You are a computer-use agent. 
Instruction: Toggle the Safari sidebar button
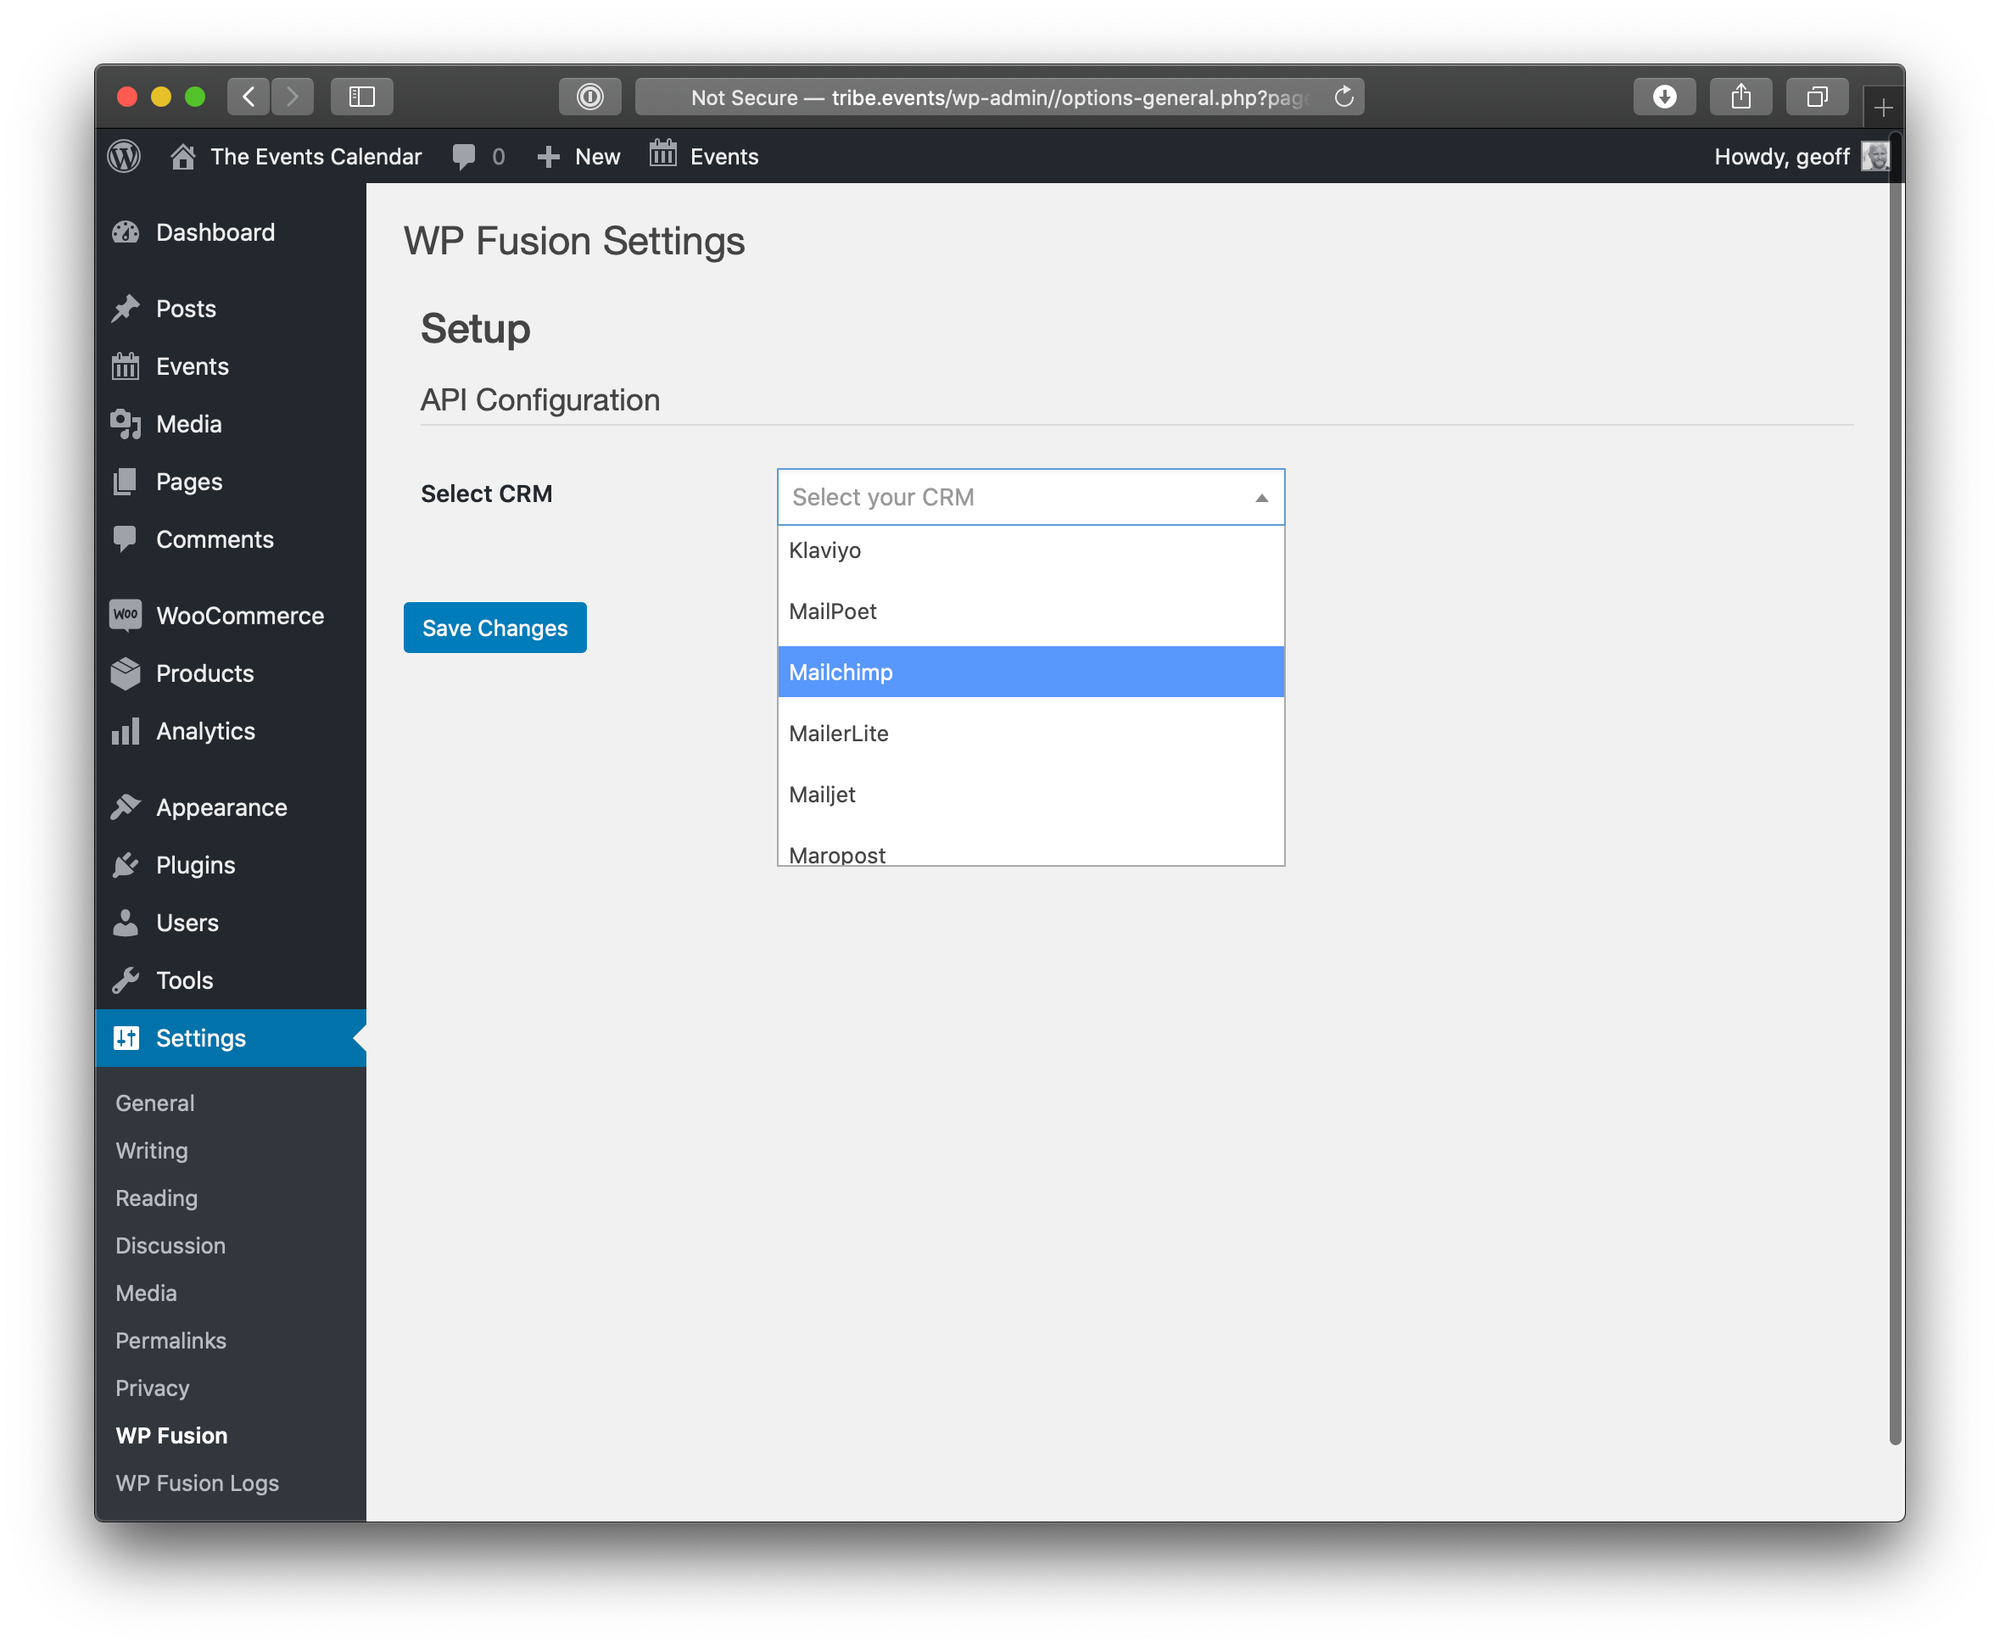pyautogui.click(x=362, y=97)
